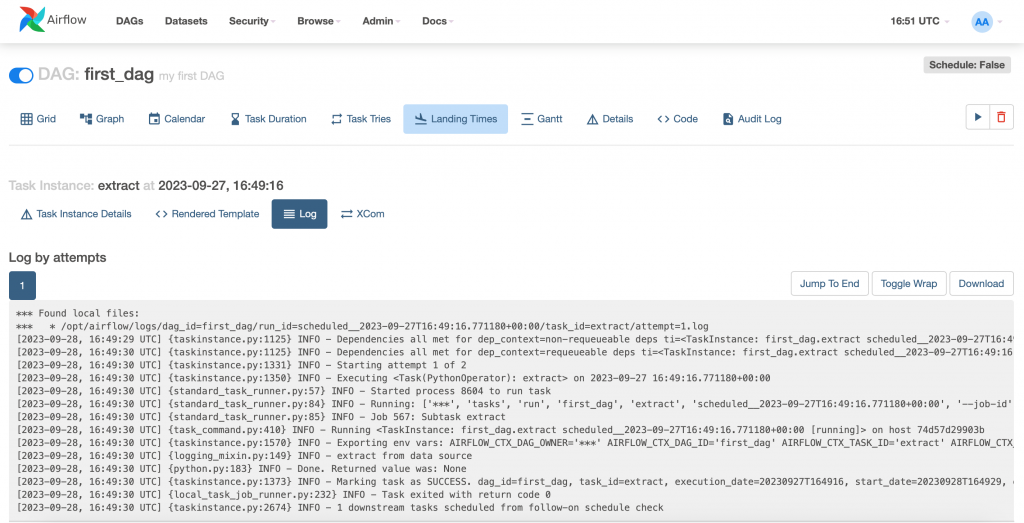Delete the DAG using trash icon
1024x523 pixels.
1001,118
